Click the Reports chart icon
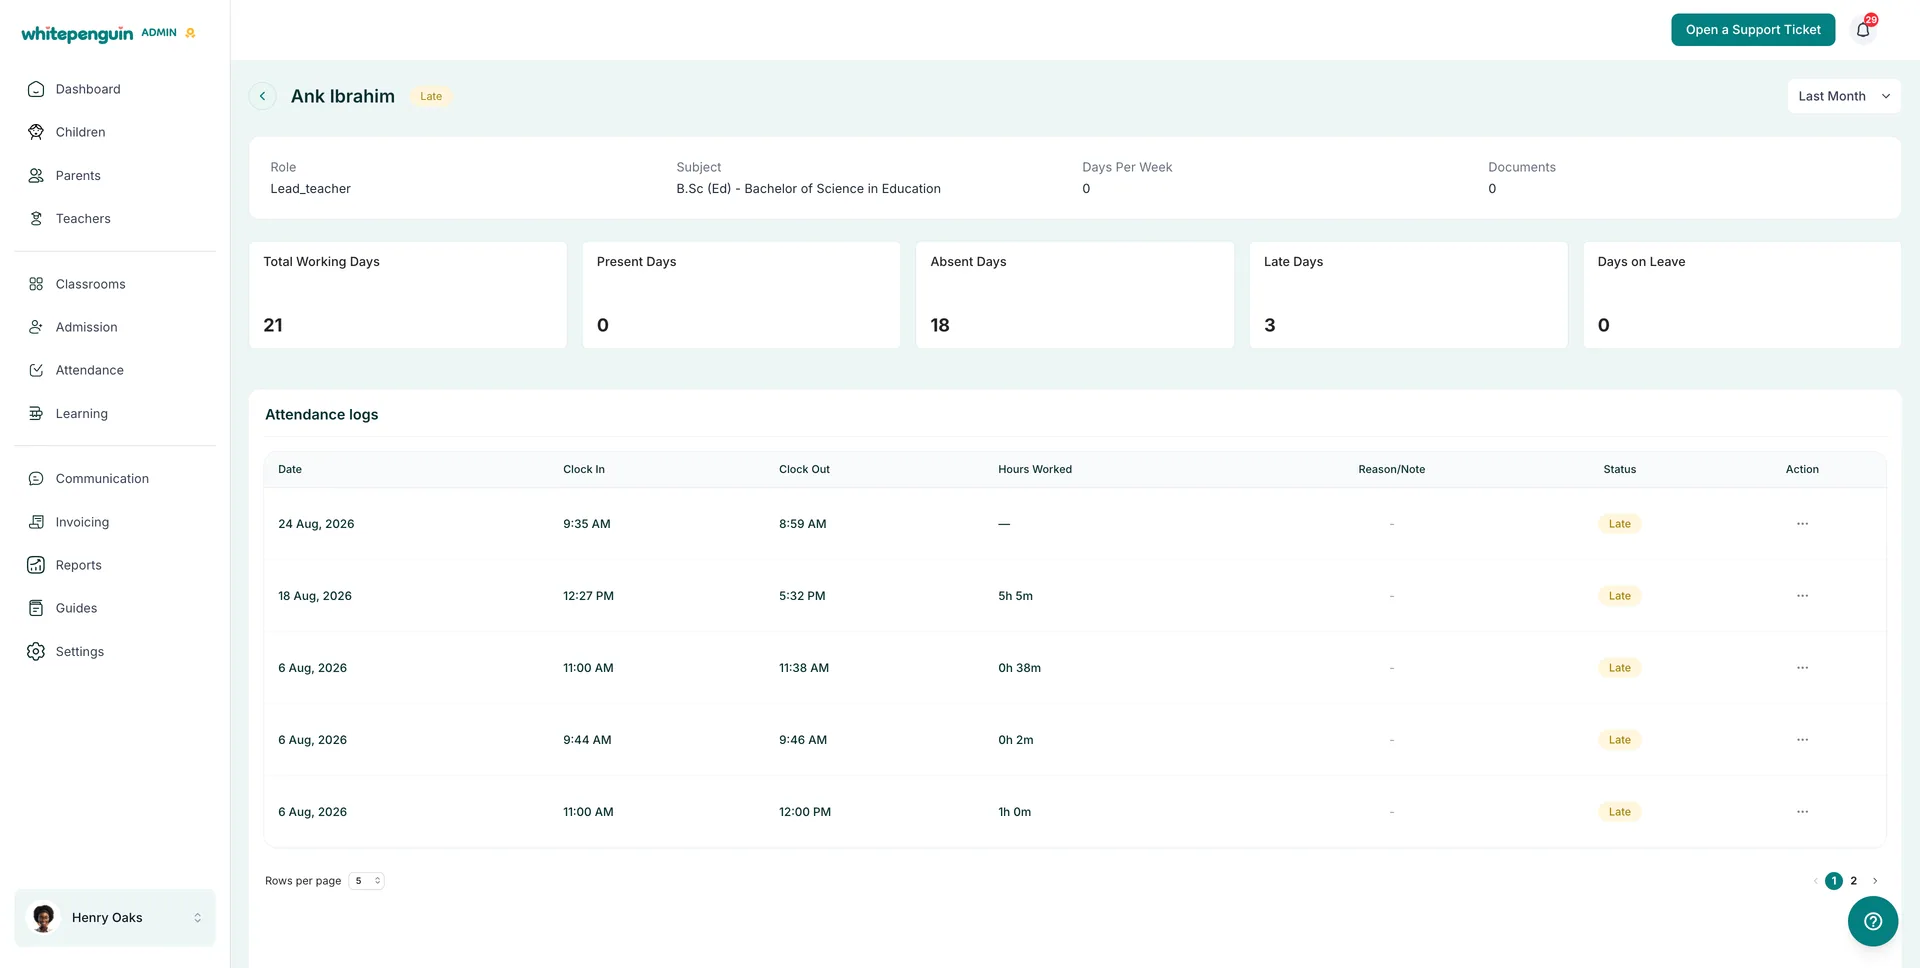 (x=36, y=565)
